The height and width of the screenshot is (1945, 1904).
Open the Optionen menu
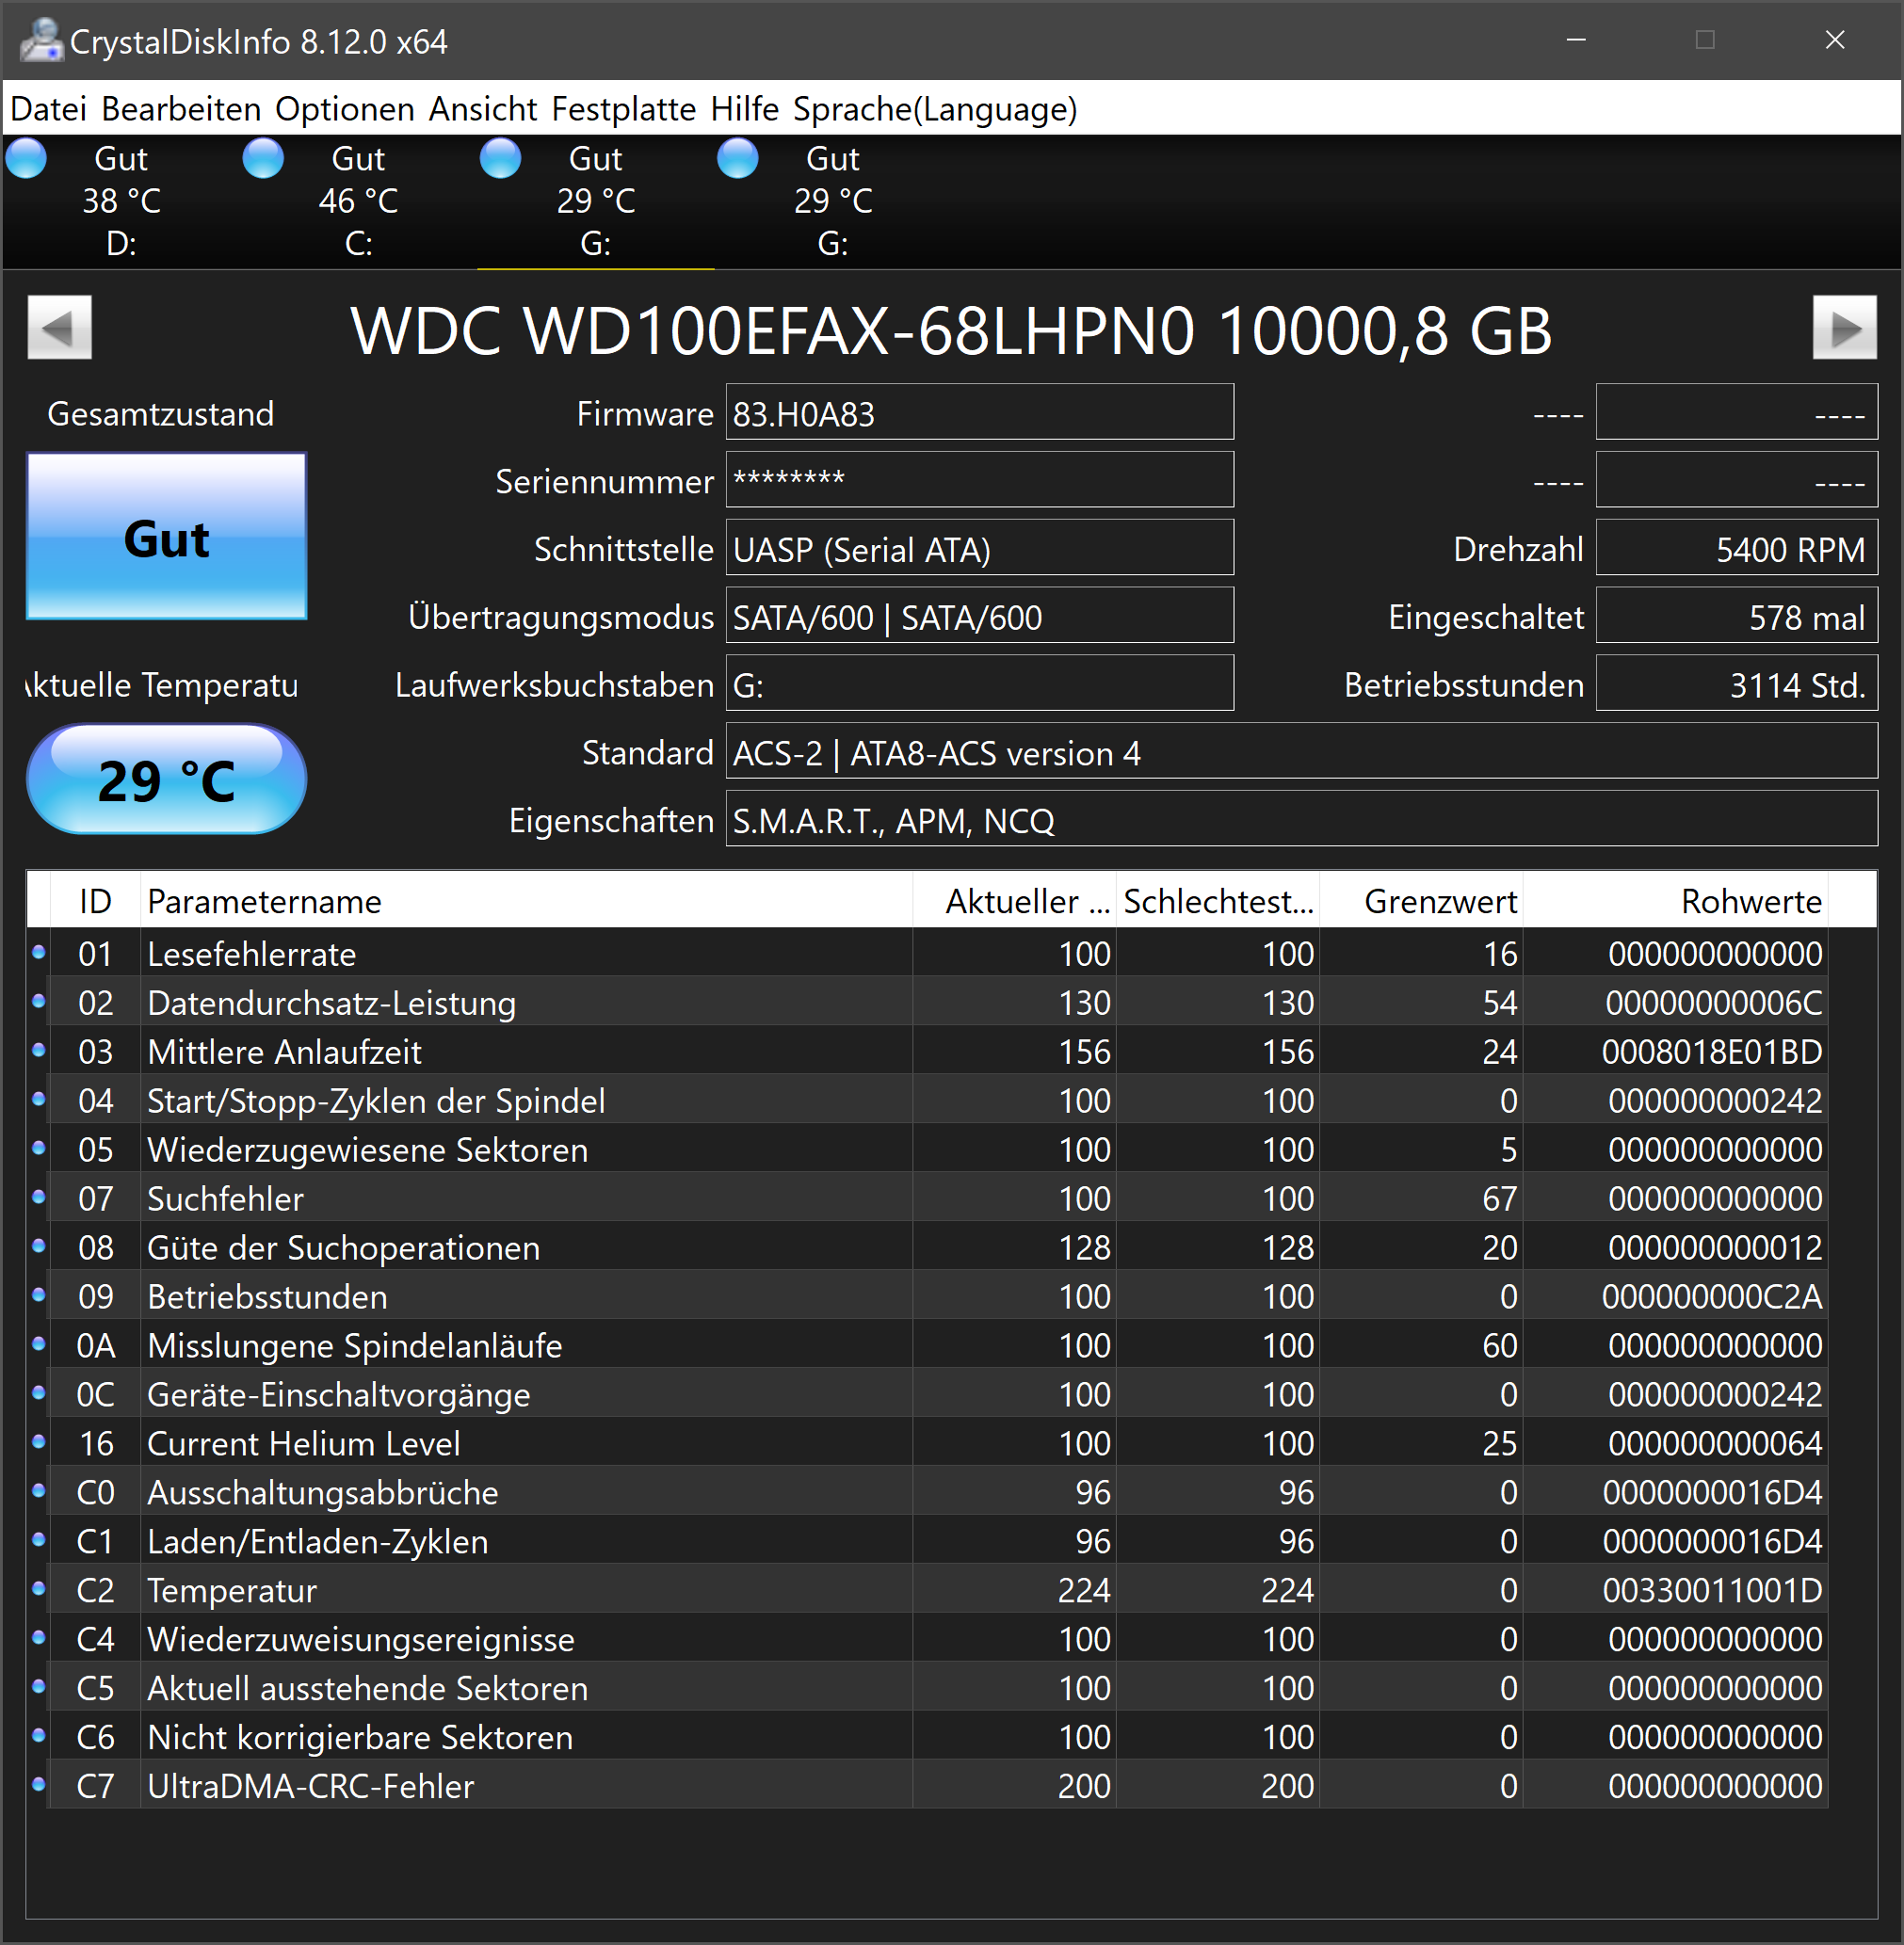point(344,108)
